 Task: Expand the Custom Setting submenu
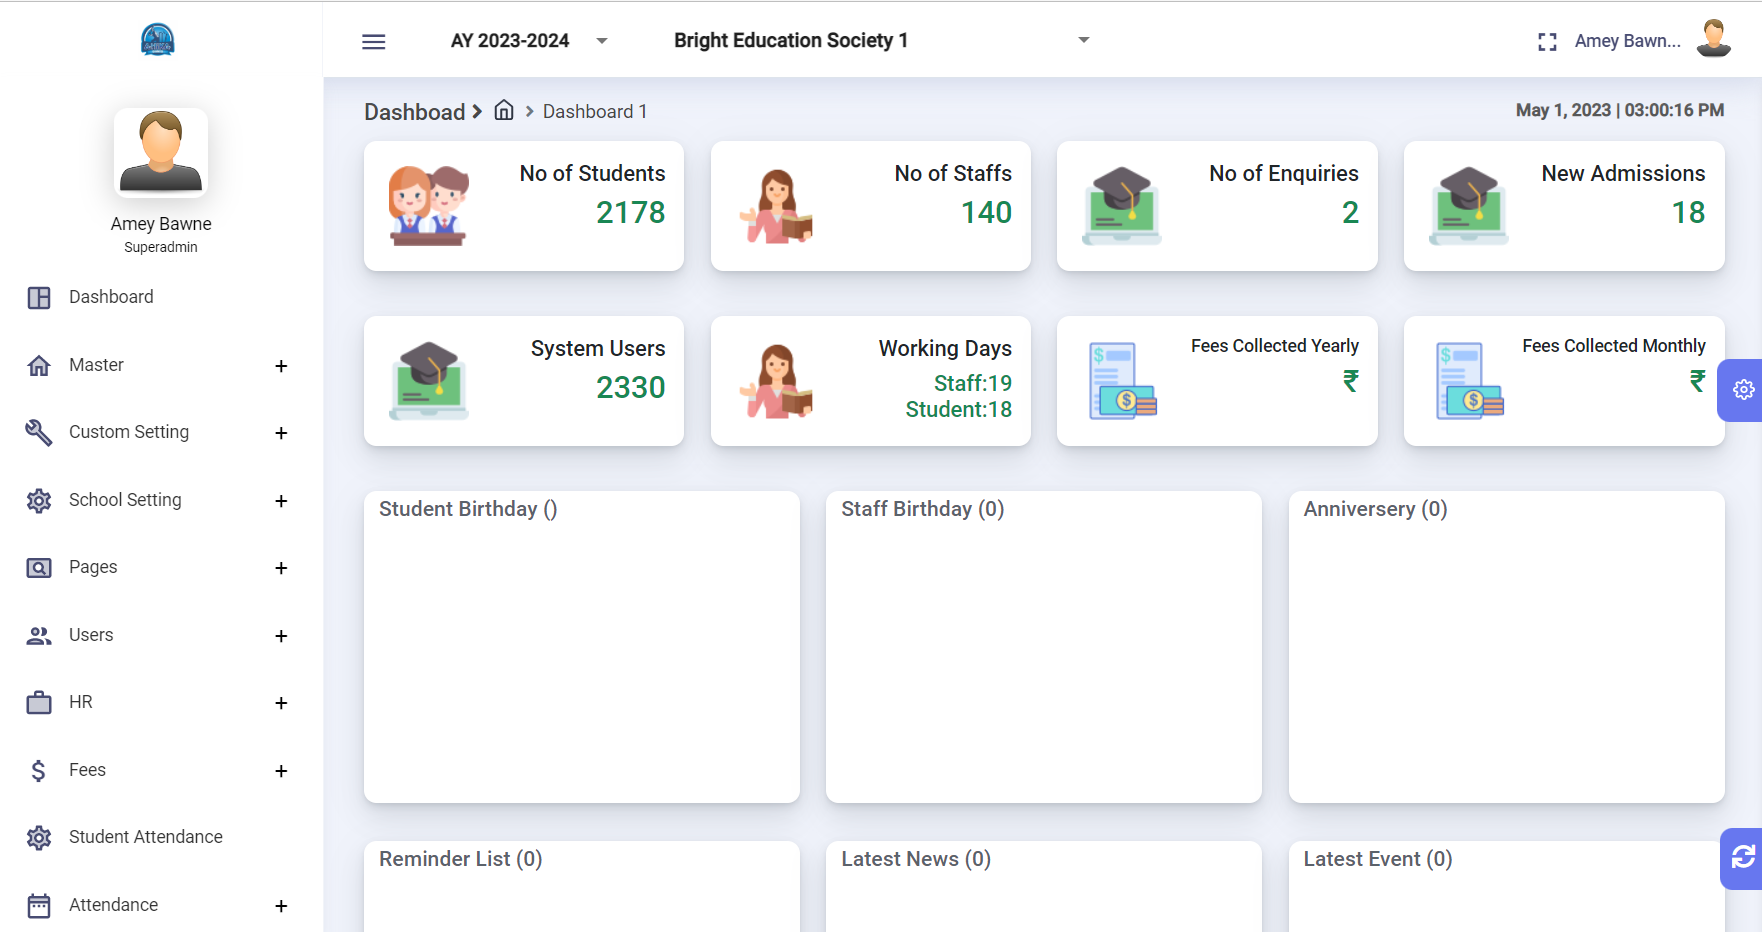coord(281,433)
